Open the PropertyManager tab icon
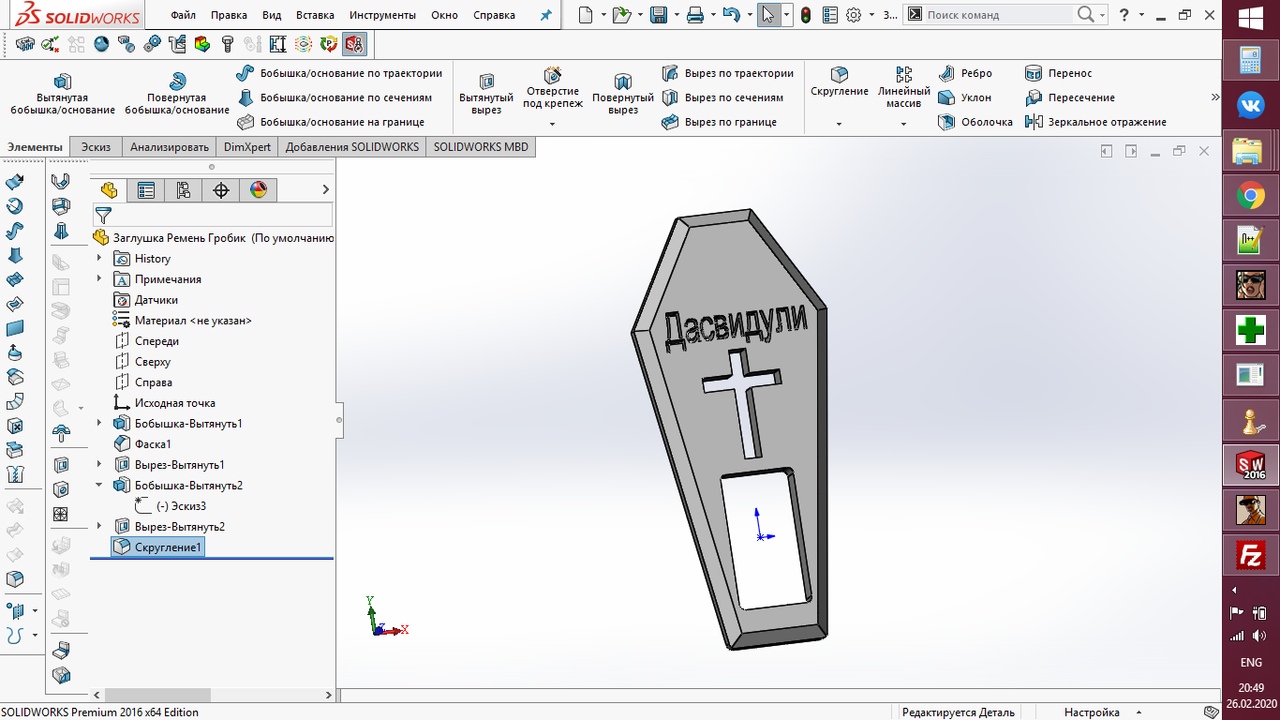Screen dimensions: 1280x720 tap(146, 190)
